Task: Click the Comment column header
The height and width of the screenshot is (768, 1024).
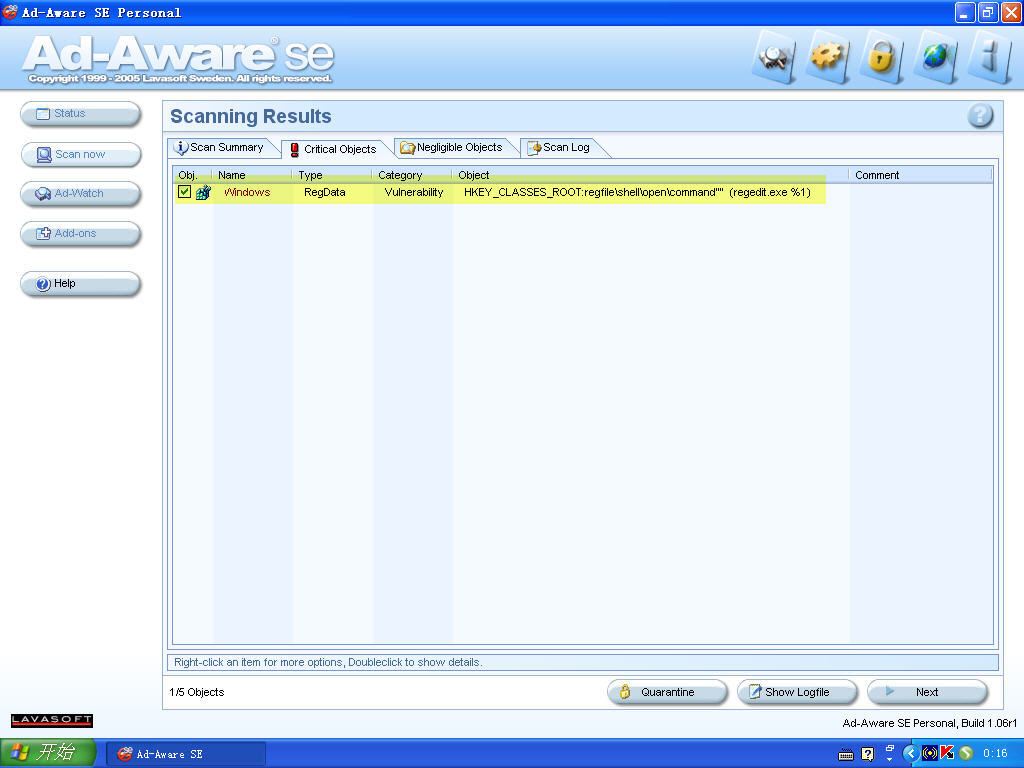Action: pyautogui.click(x=921, y=175)
